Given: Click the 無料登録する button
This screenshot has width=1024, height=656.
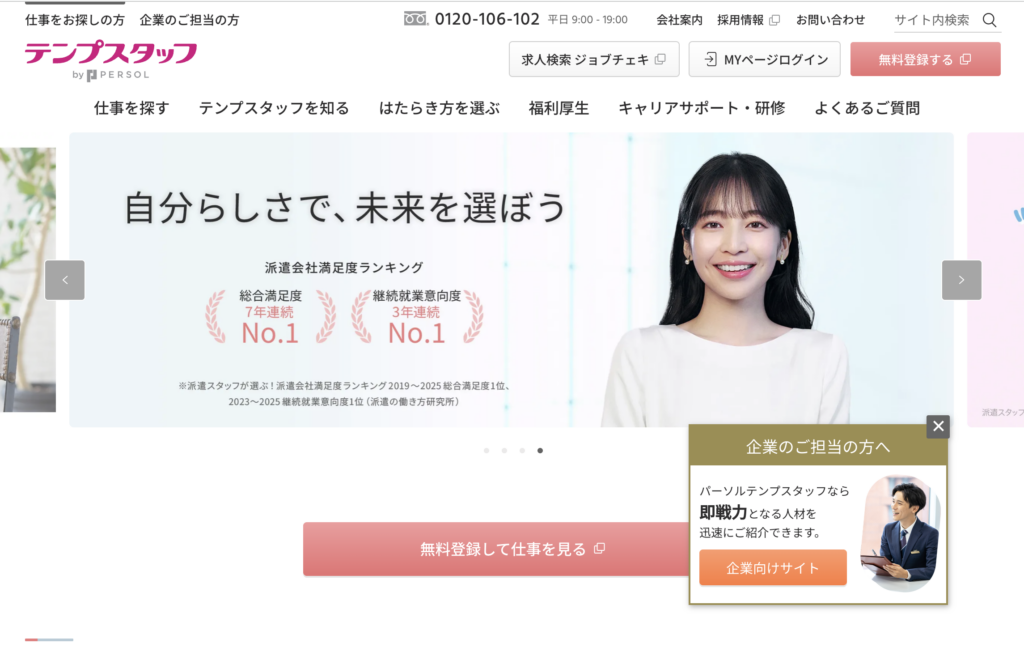Looking at the screenshot, I should click(x=925, y=59).
